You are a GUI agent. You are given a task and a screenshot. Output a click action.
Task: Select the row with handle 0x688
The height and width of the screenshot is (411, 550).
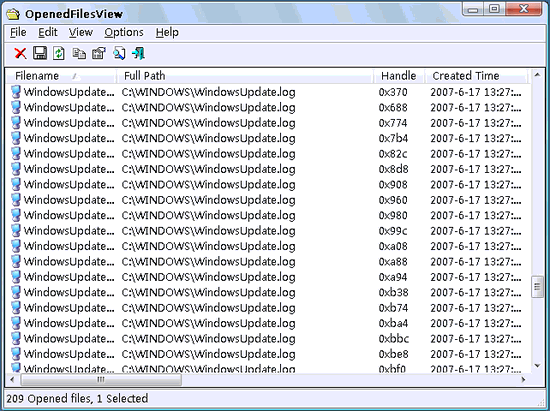point(269,107)
